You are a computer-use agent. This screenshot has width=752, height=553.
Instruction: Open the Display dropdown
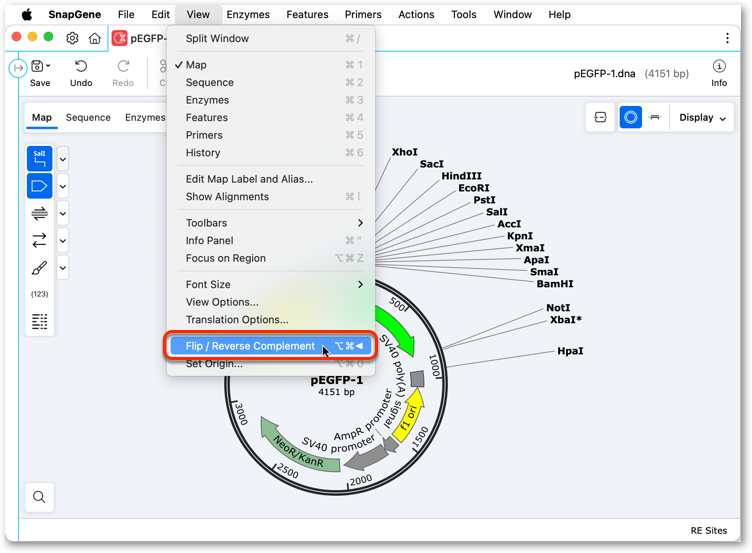coord(702,118)
